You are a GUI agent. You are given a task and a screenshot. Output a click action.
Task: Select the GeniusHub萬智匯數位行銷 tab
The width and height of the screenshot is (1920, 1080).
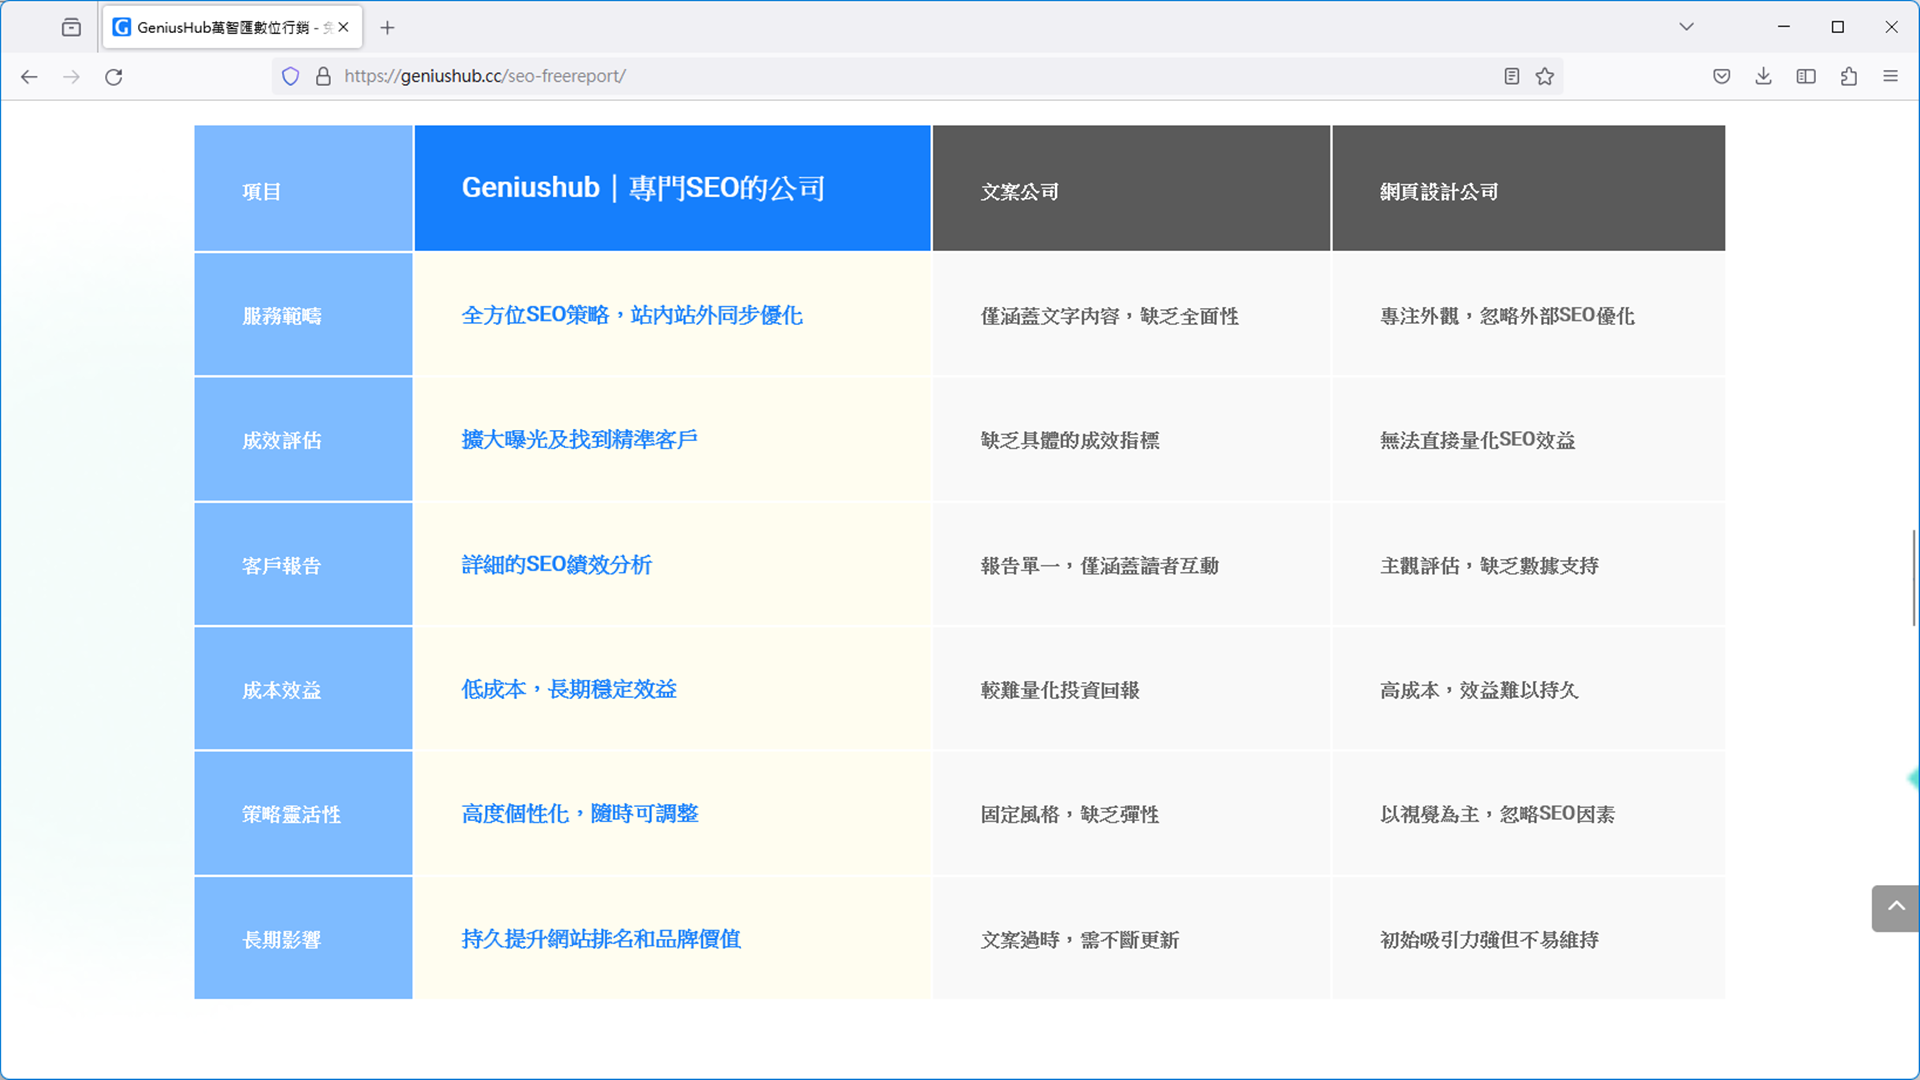point(232,27)
